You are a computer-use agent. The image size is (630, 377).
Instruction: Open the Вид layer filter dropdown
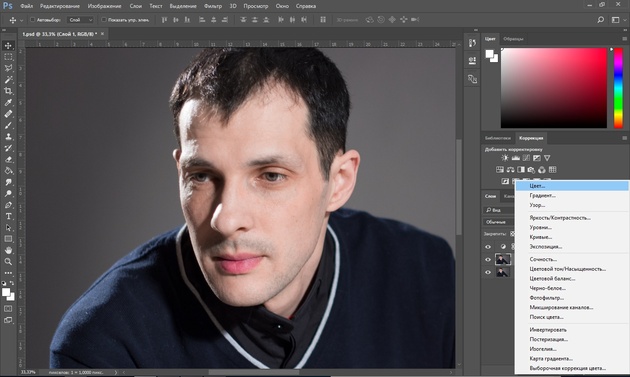click(x=499, y=210)
